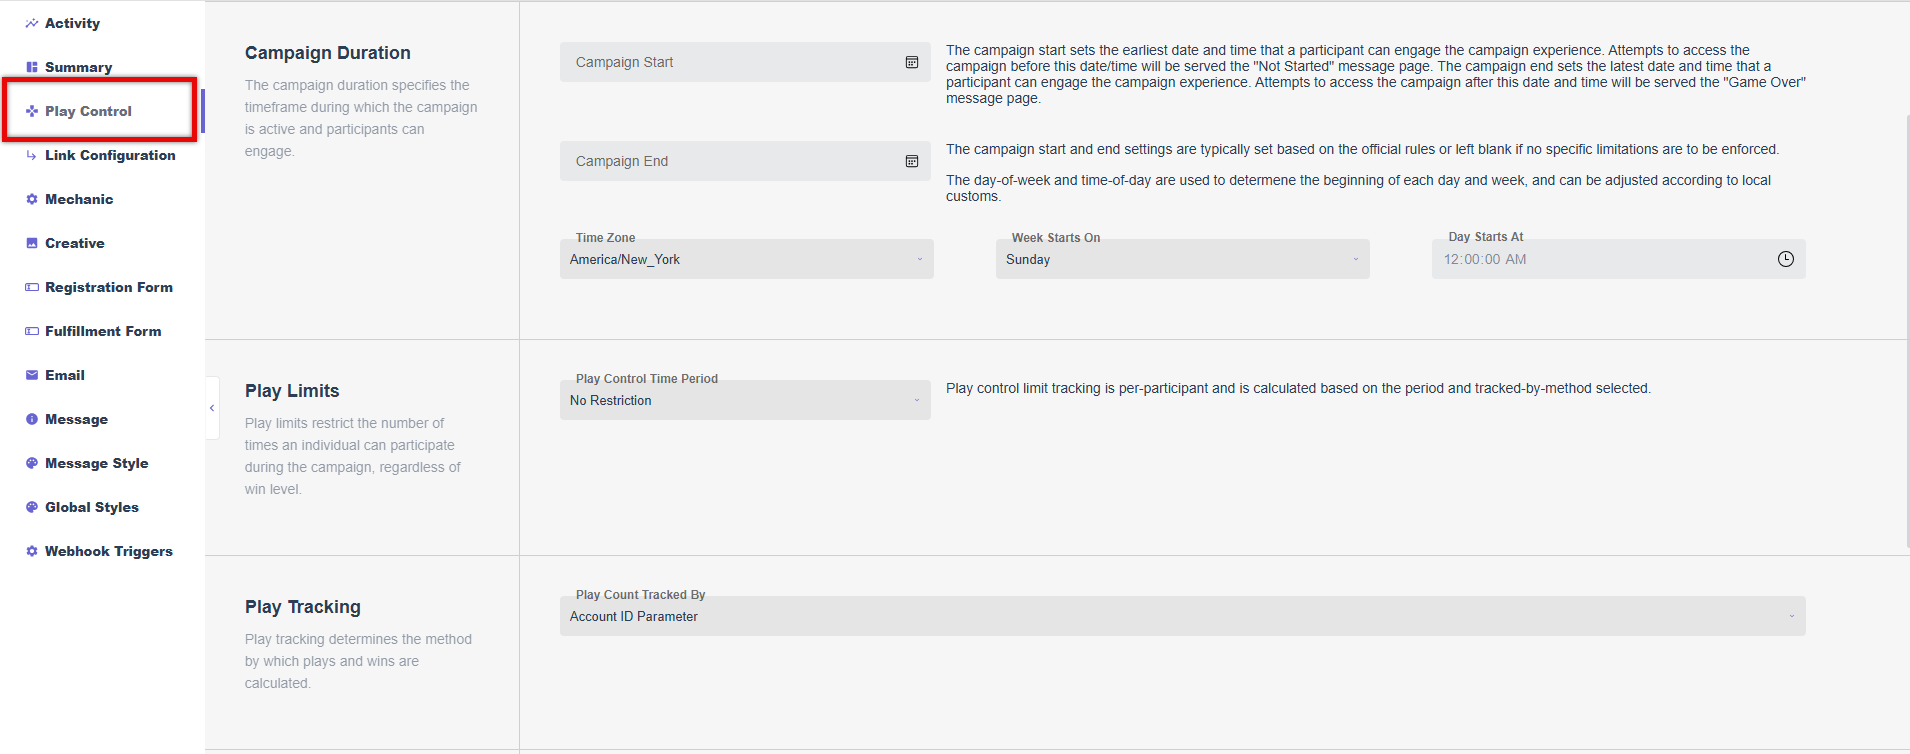1910x754 pixels.
Task: Click the Message Style palette icon
Action: pyautogui.click(x=32, y=463)
